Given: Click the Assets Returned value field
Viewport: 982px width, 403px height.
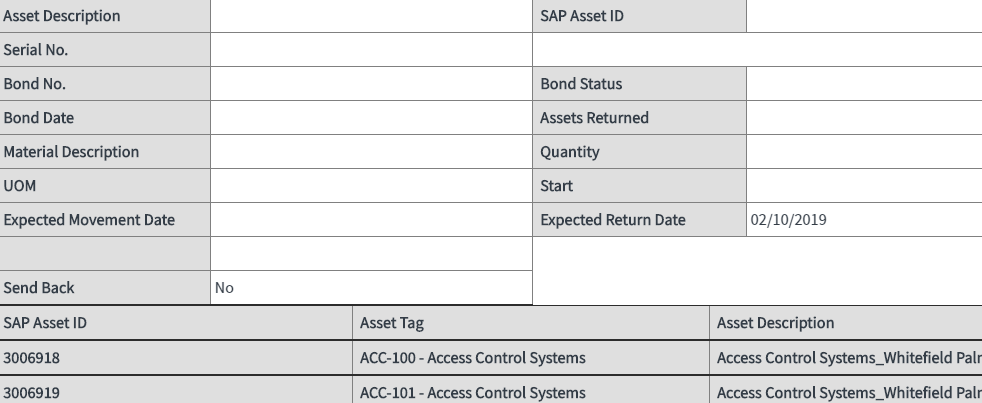Looking at the screenshot, I should (x=864, y=117).
